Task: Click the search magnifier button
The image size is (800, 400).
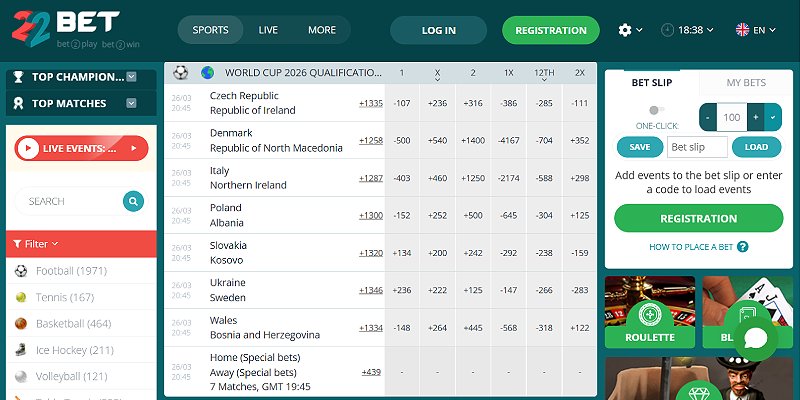Action: pyautogui.click(x=133, y=201)
